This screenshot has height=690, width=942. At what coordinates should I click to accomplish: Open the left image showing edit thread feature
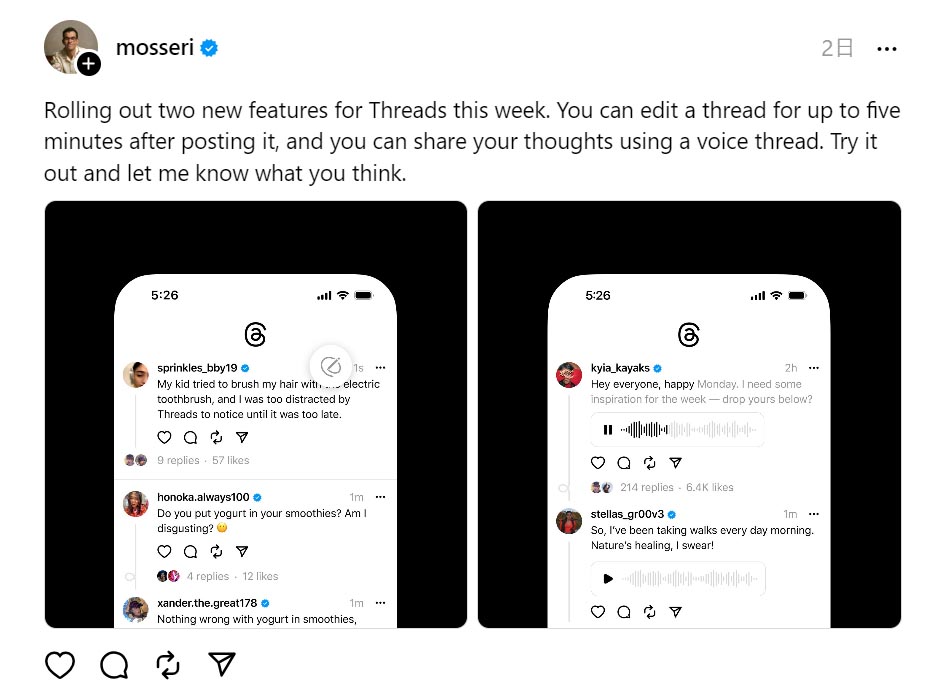pyautogui.click(x=256, y=414)
